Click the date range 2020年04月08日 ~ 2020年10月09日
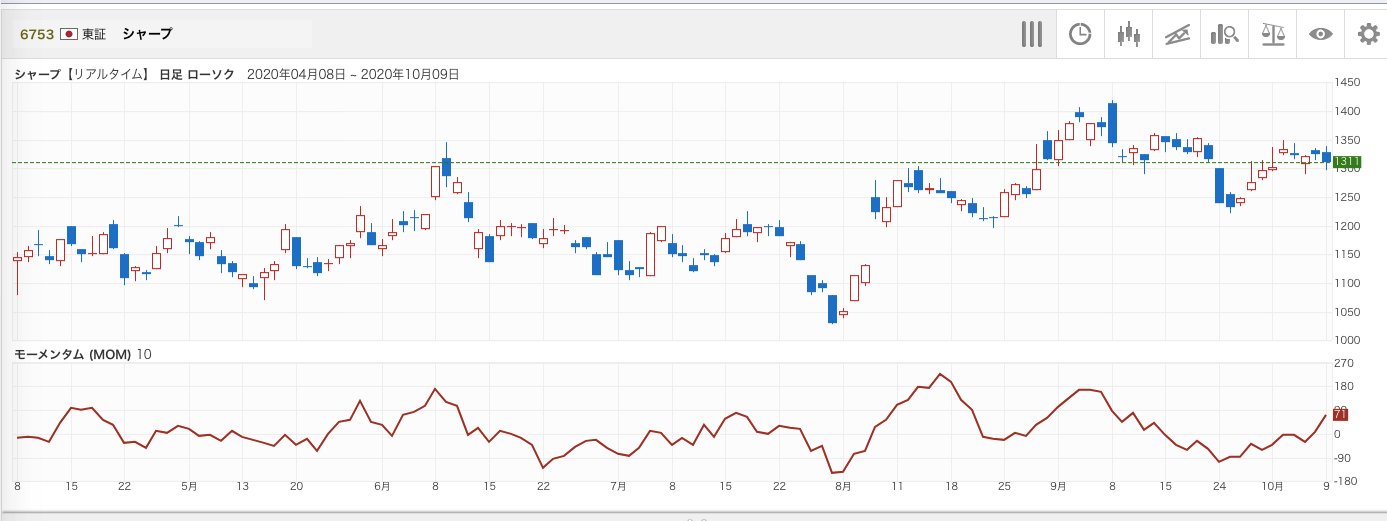Image resolution: width=1387 pixels, height=521 pixels. click(x=352, y=74)
